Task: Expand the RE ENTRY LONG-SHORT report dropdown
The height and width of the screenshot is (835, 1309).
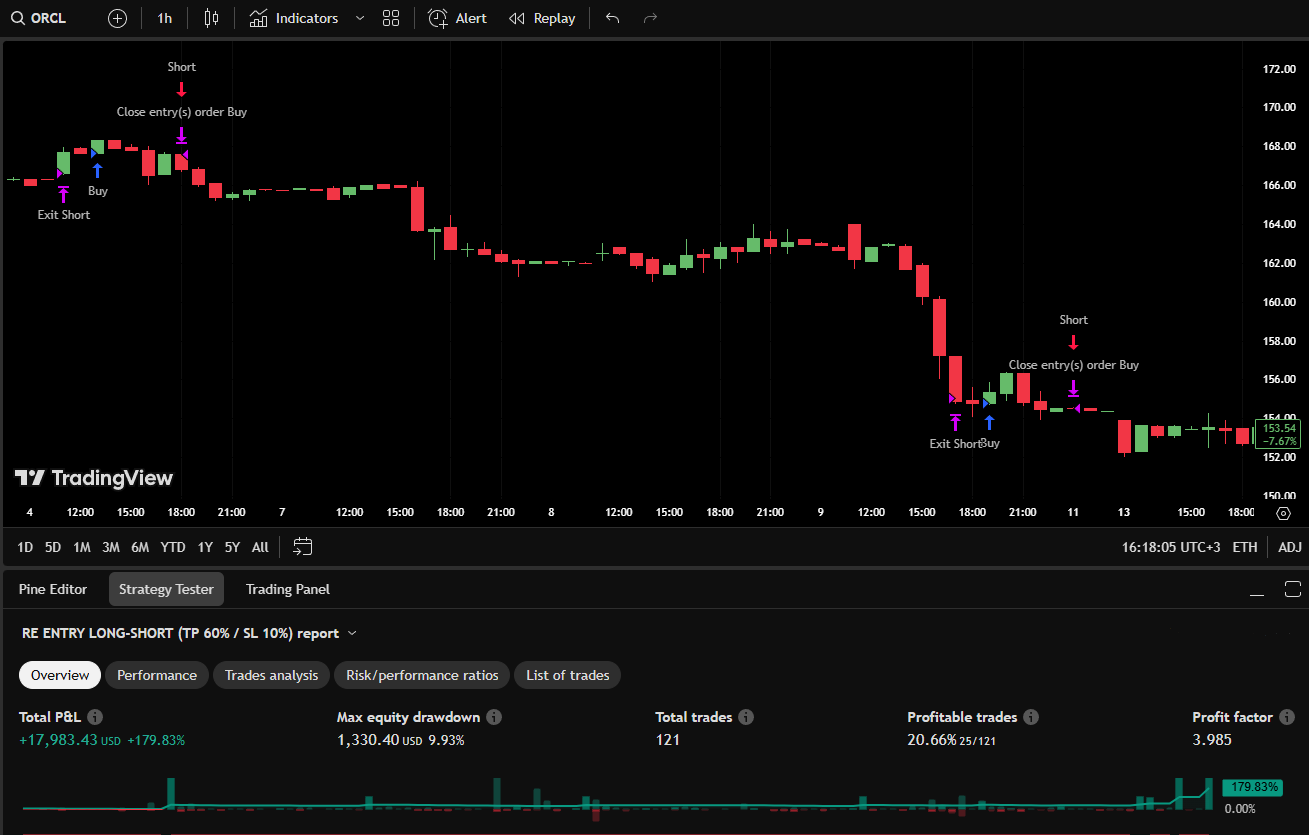Action: [x=352, y=633]
